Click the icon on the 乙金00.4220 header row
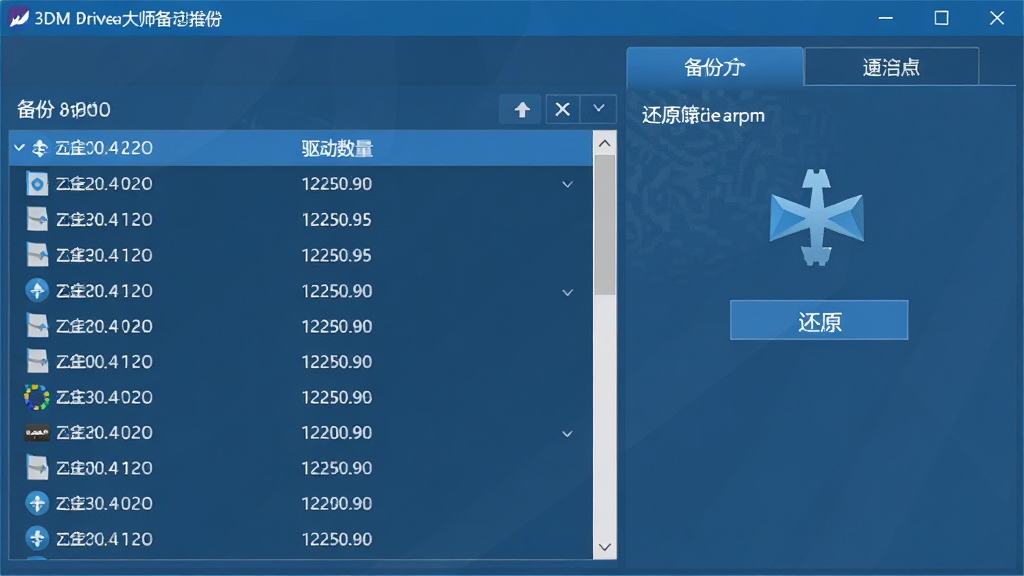The height and width of the screenshot is (576, 1024). click(x=40, y=148)
